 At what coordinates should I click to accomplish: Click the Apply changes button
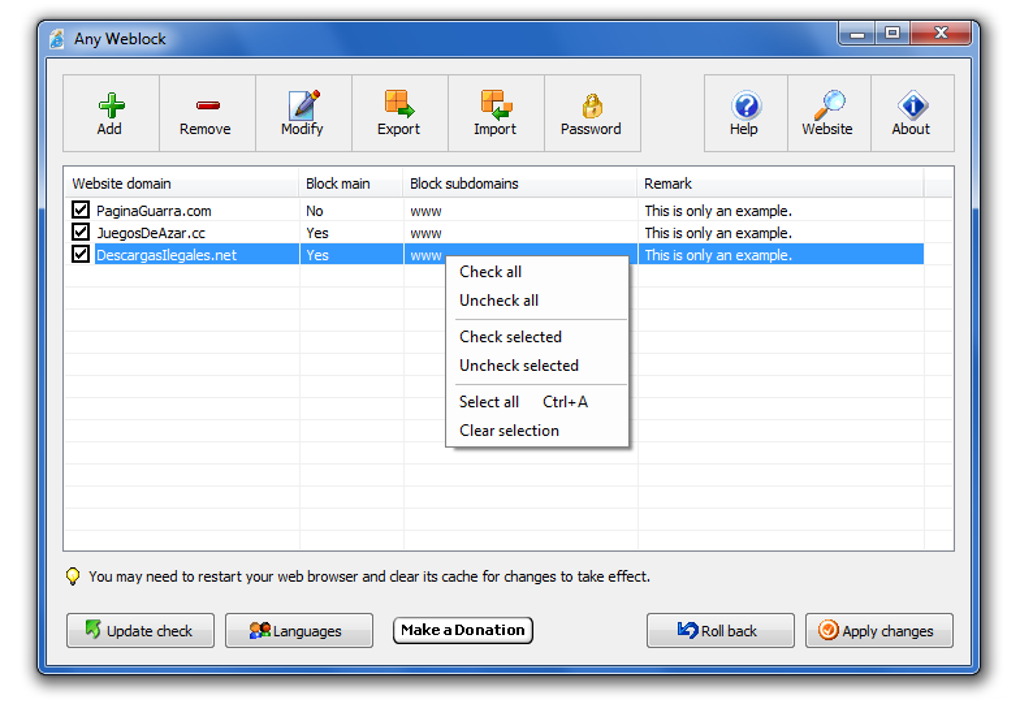point(879,630)
